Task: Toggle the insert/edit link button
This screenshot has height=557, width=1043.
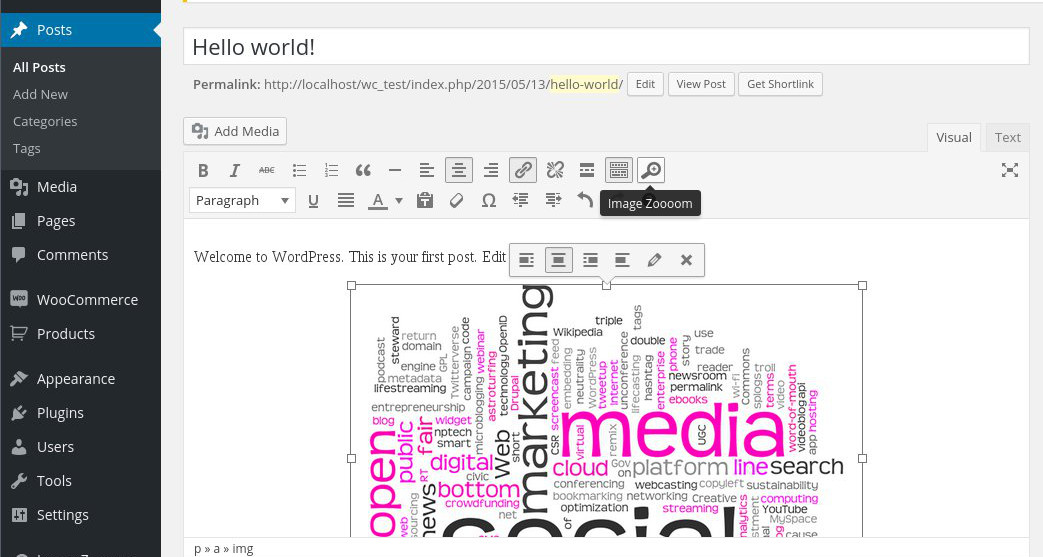Action: click(523, 170)
